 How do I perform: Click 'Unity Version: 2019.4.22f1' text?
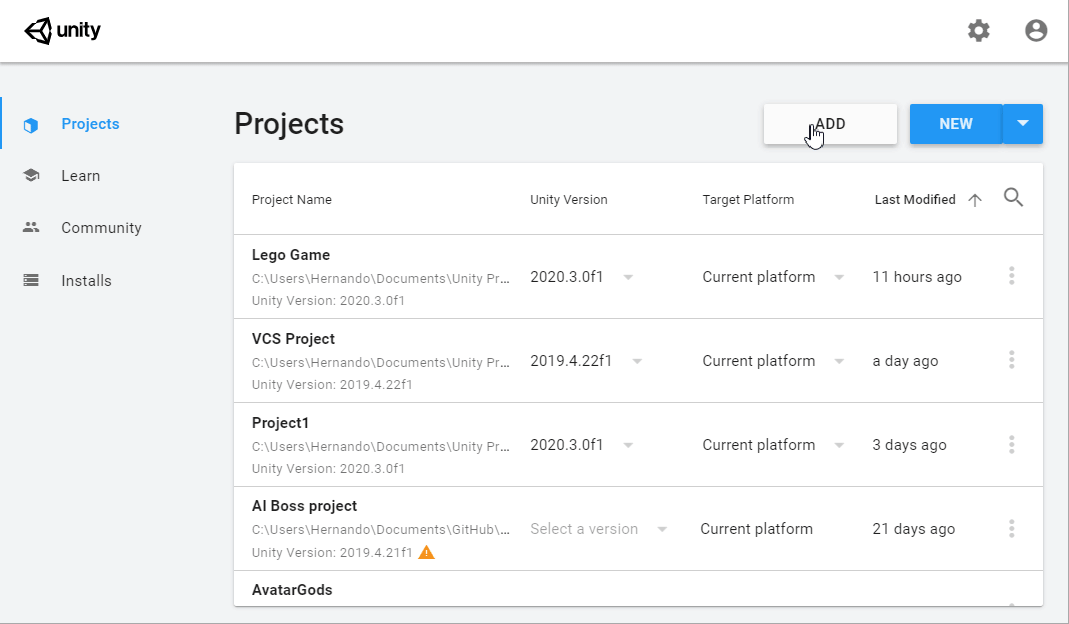[332, 385]
